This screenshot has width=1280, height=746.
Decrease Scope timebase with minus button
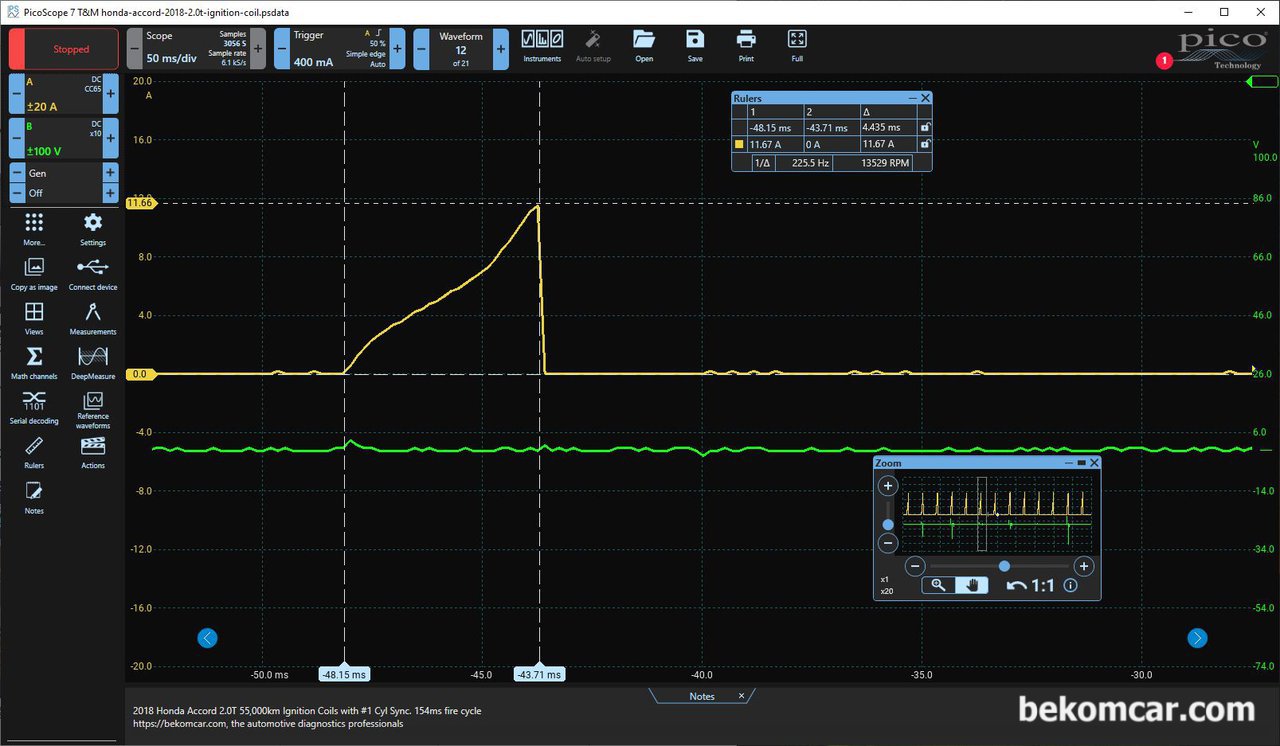pyautogui.click(x=135, y=49)
